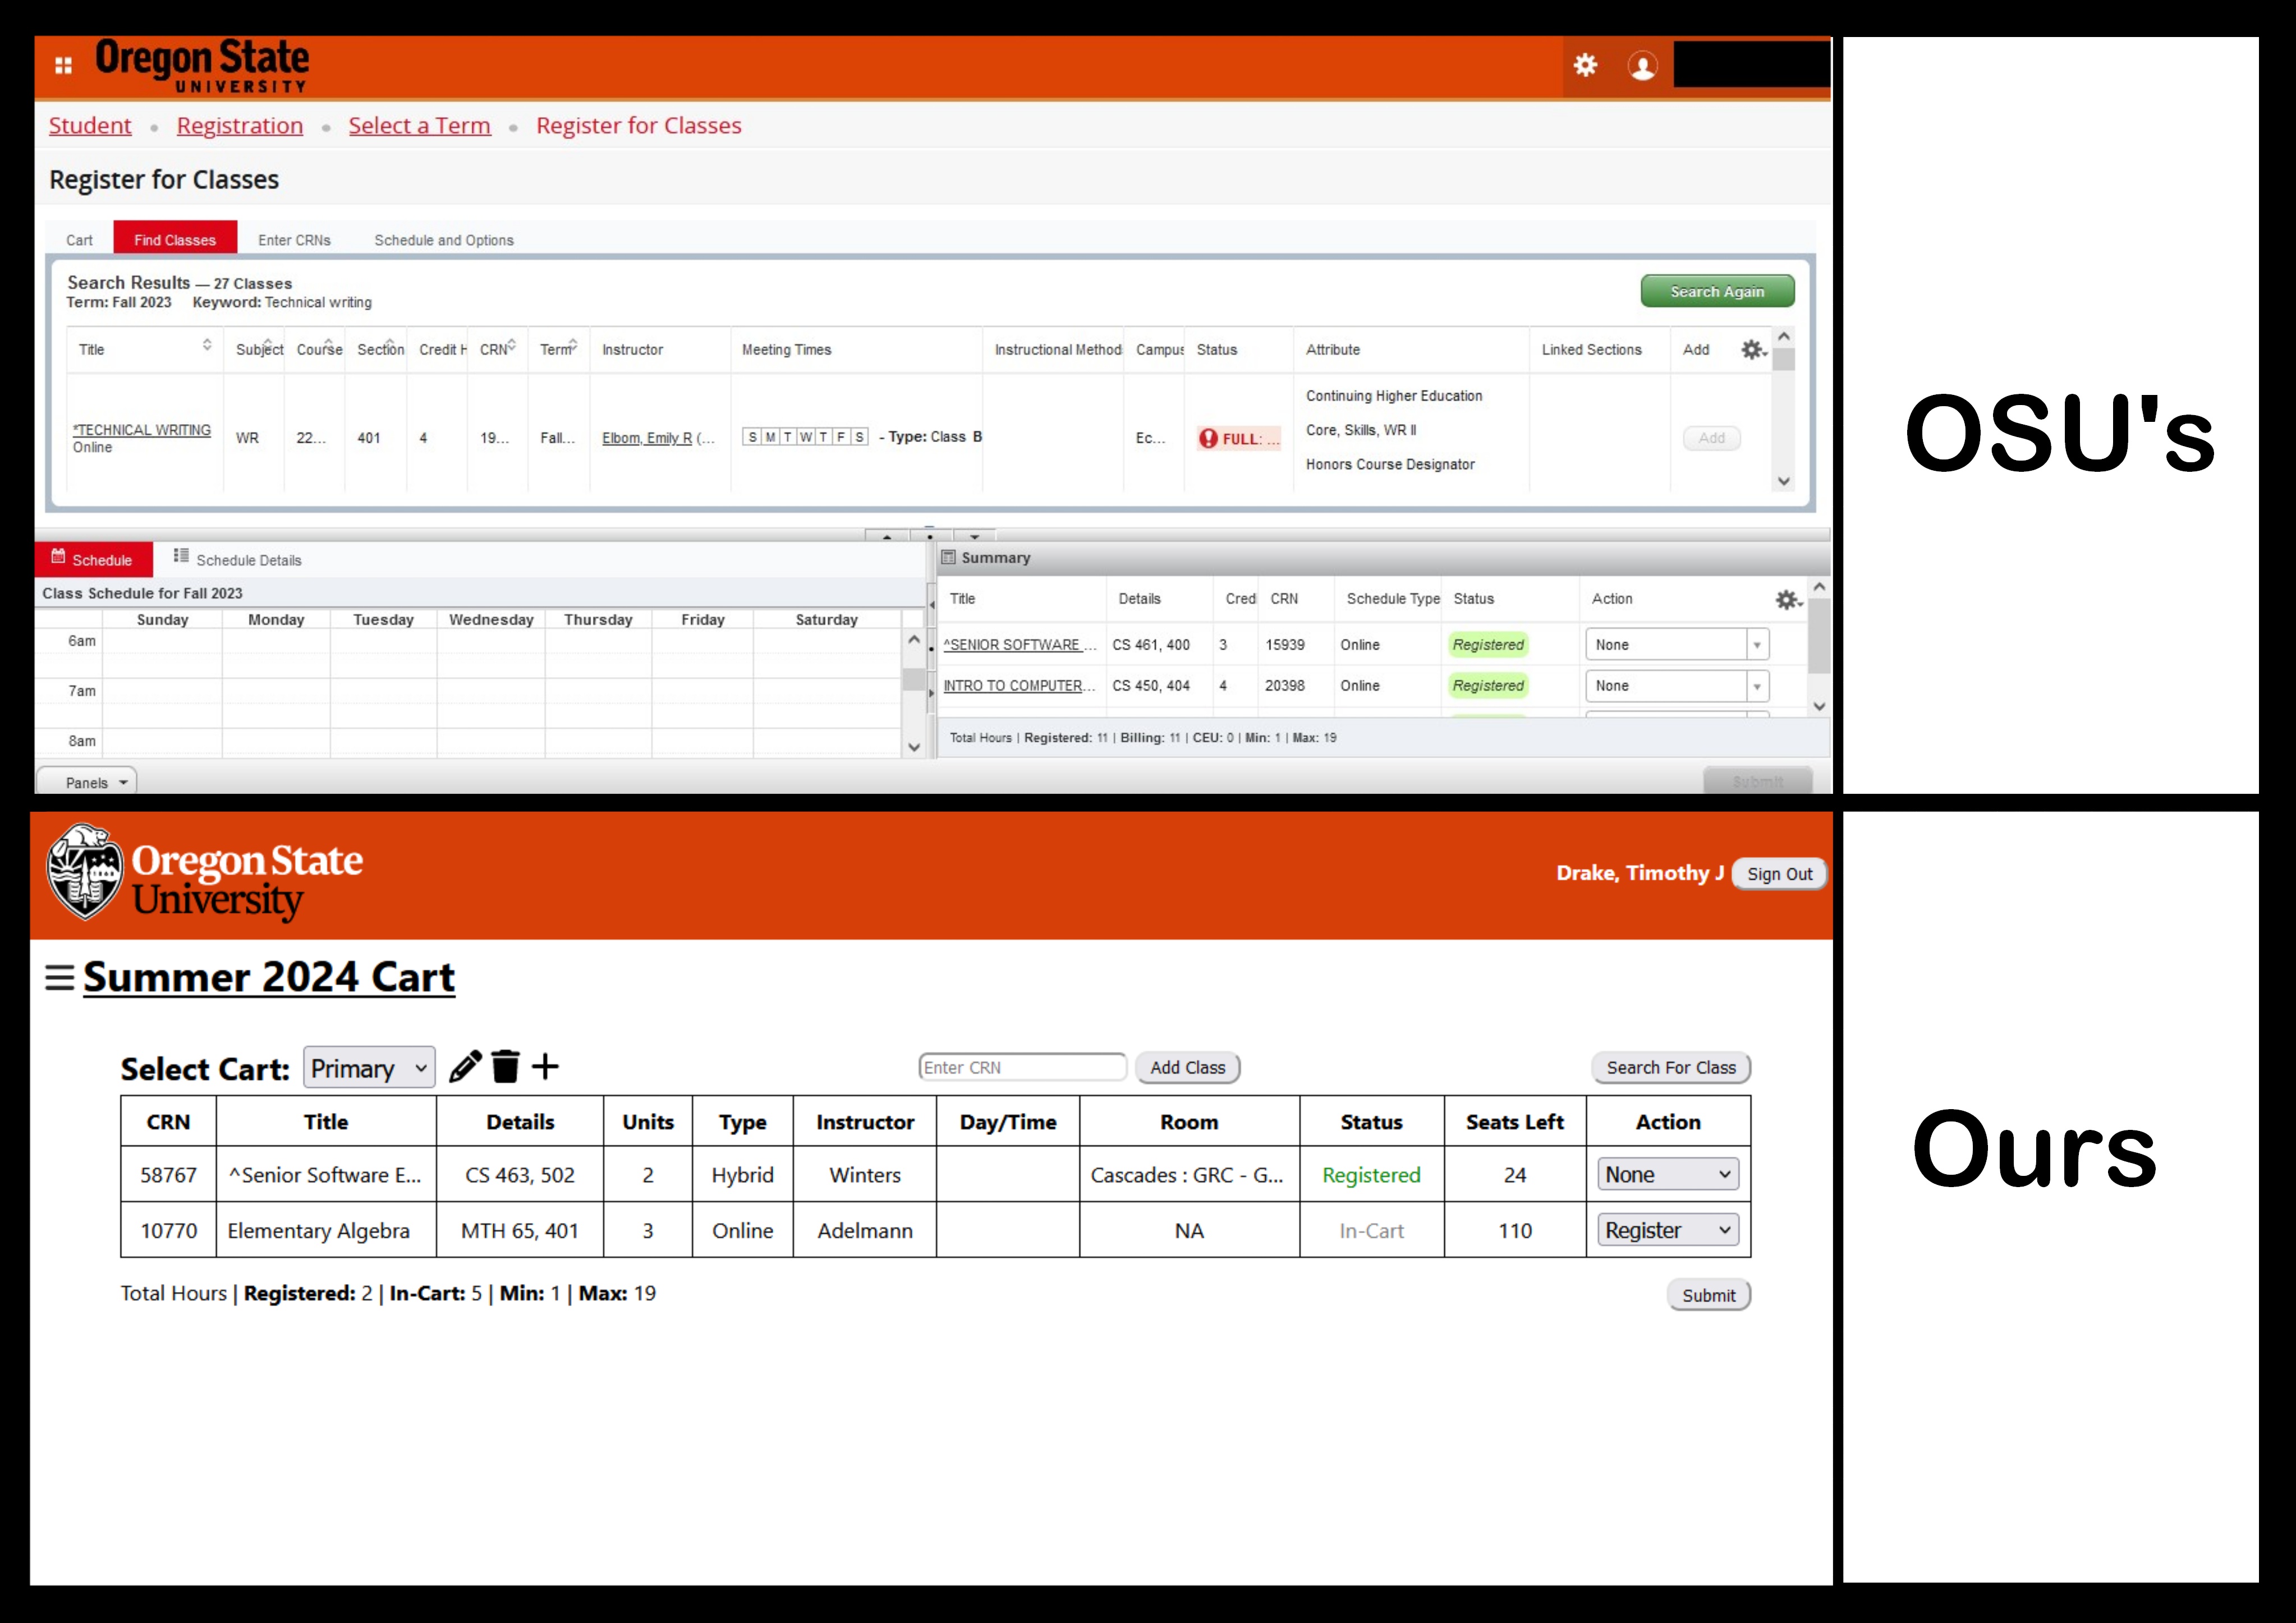Image resolution: width=2296 pixels, height=1623 pixels.
Task: Click Registered badge for CRN 15939
Action: click(x=1488, y=645)
